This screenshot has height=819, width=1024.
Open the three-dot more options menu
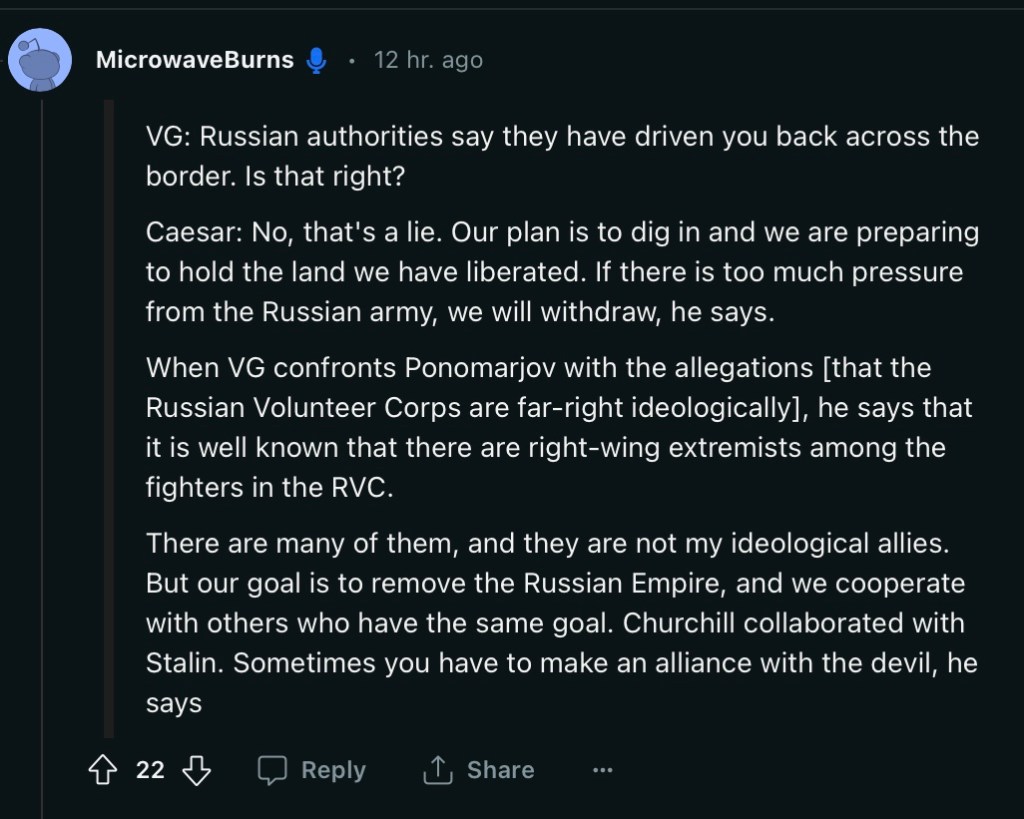pos(602,770)
